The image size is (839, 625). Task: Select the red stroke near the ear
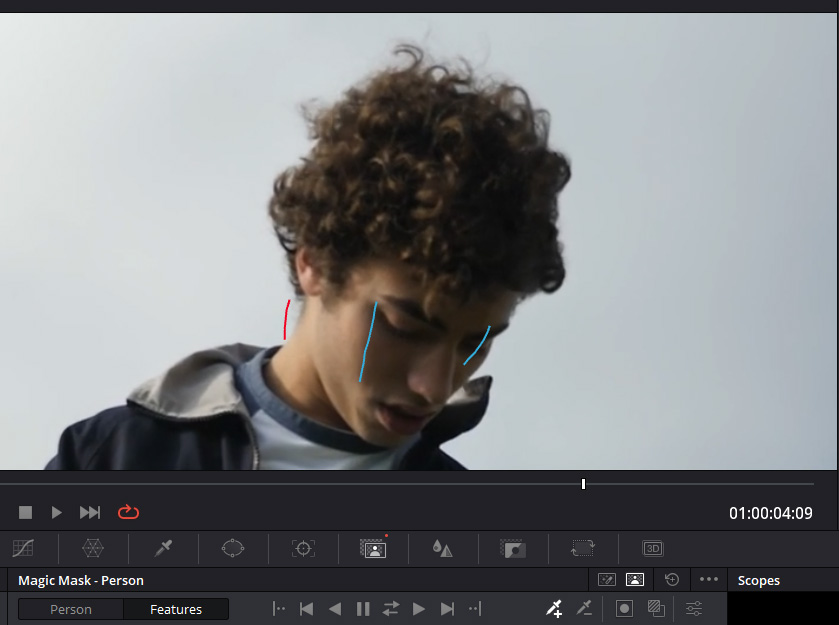(286, 319)
